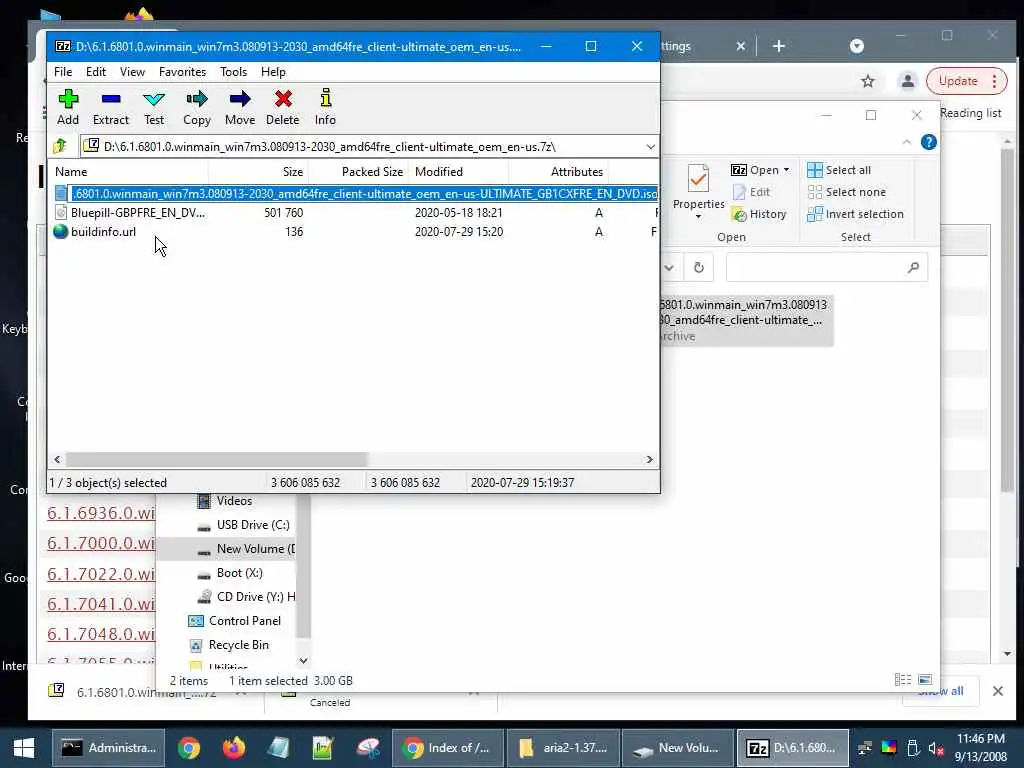Sort by Packed Size column
Viewport: 1024px width, 768px height.
click(x=359, y=172)
